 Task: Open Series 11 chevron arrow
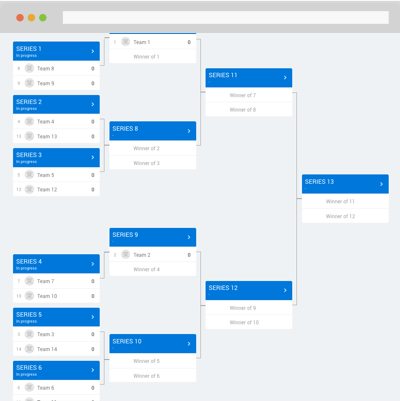[285, 78]
